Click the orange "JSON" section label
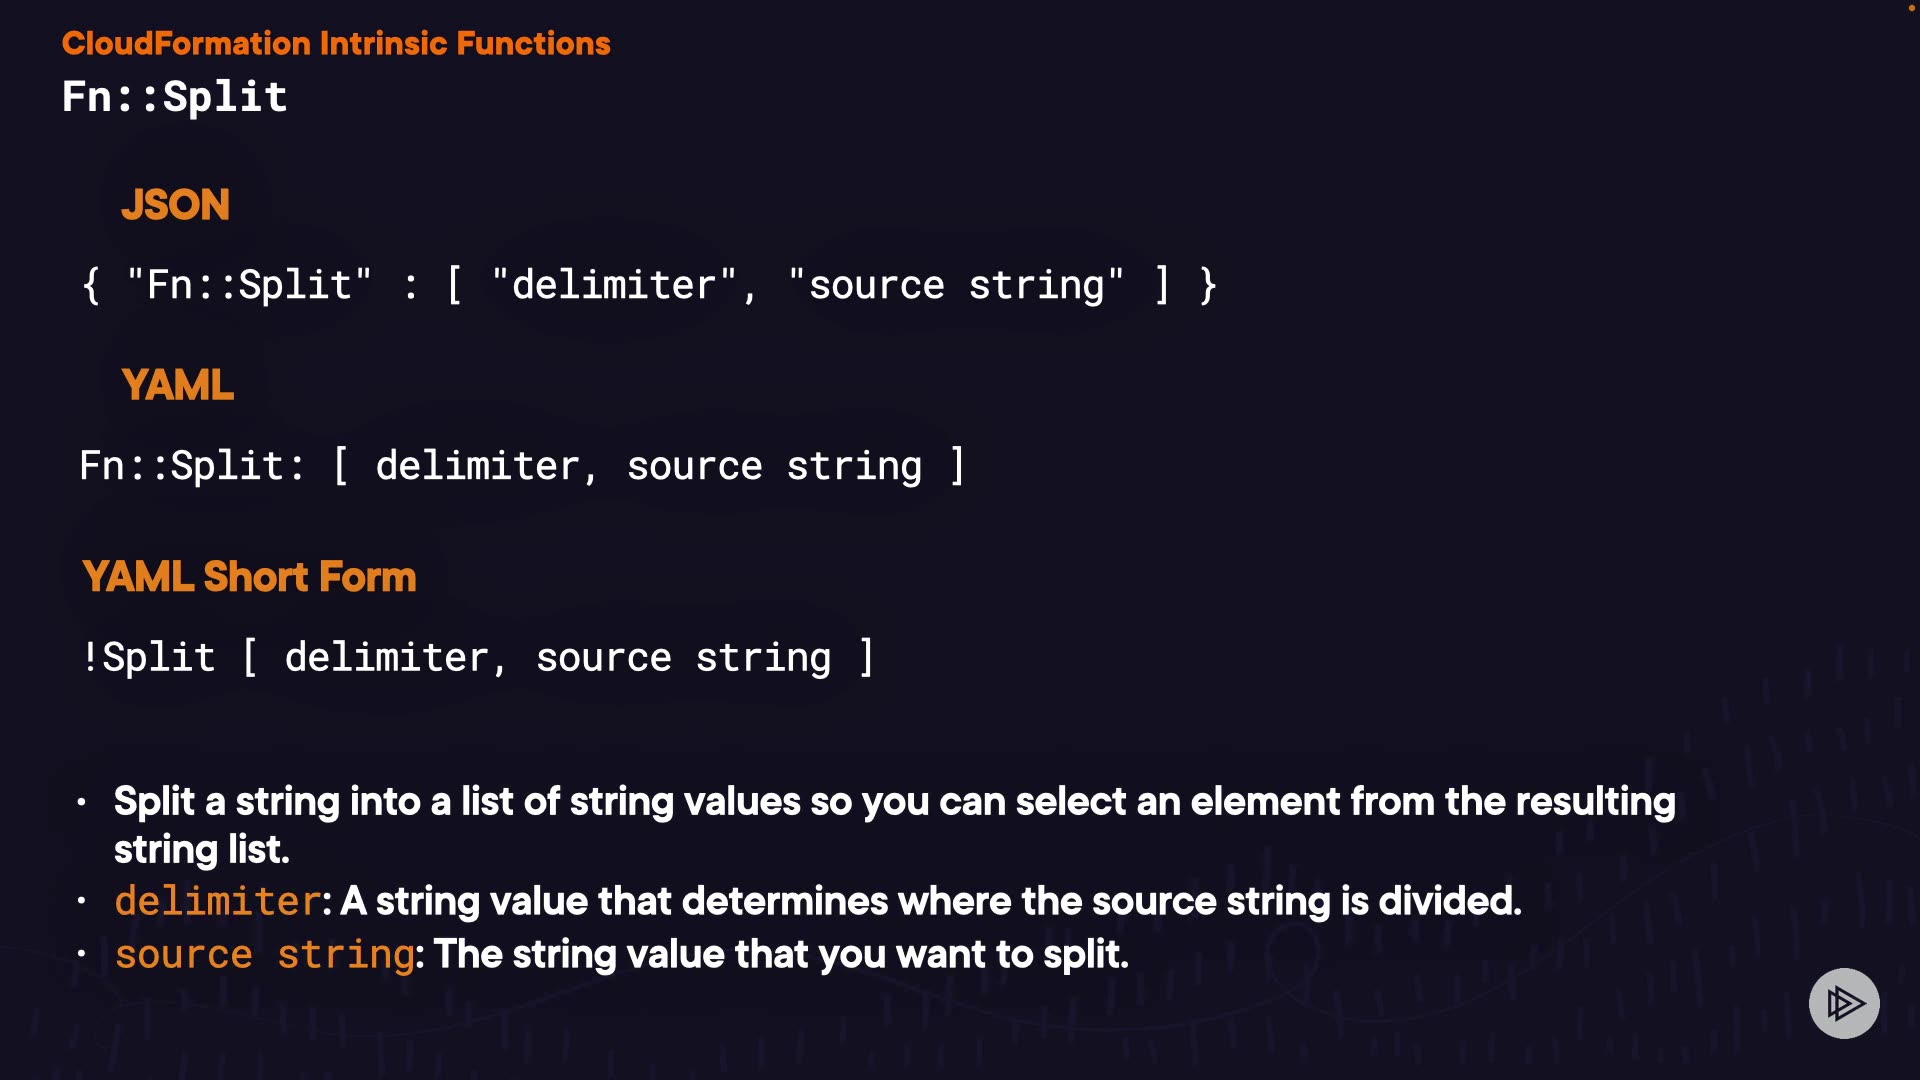 pyautogui.click(x=175, y=205)
